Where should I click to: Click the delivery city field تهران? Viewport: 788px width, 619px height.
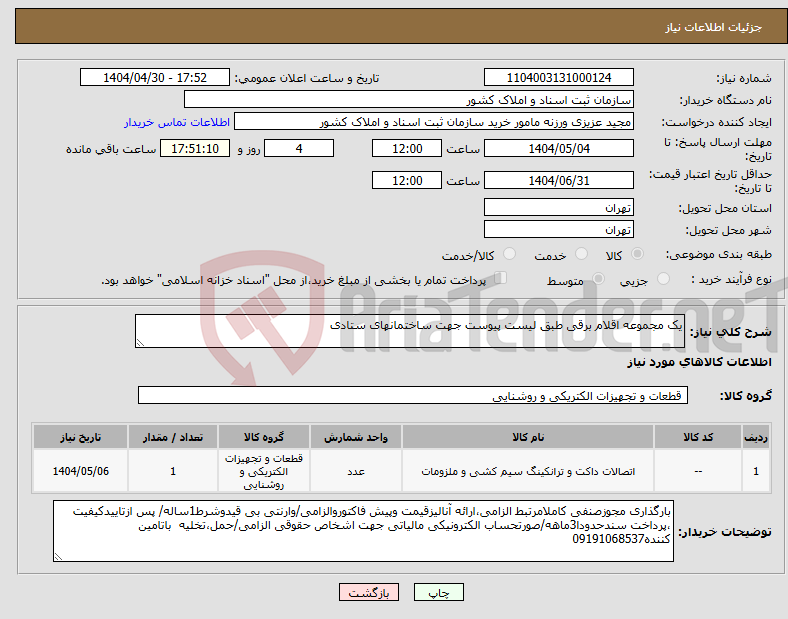pyautogui.click(x=558, y=230)
